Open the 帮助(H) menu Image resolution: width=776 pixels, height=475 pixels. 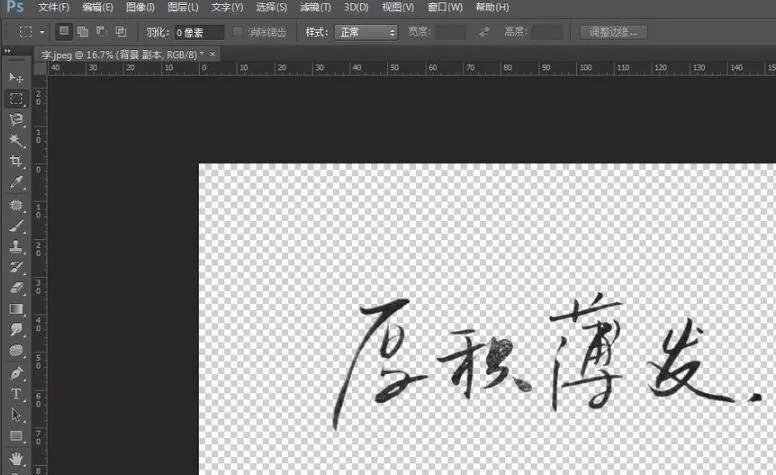[x=492, y=7]
